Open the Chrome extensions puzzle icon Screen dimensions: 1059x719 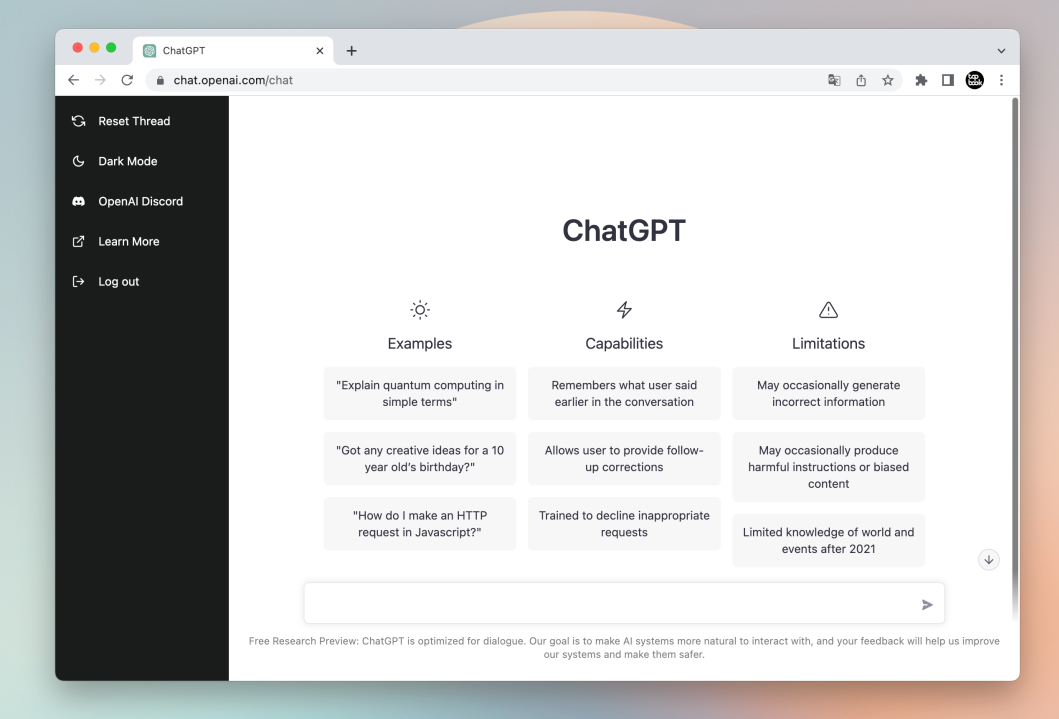click(921, 80)
